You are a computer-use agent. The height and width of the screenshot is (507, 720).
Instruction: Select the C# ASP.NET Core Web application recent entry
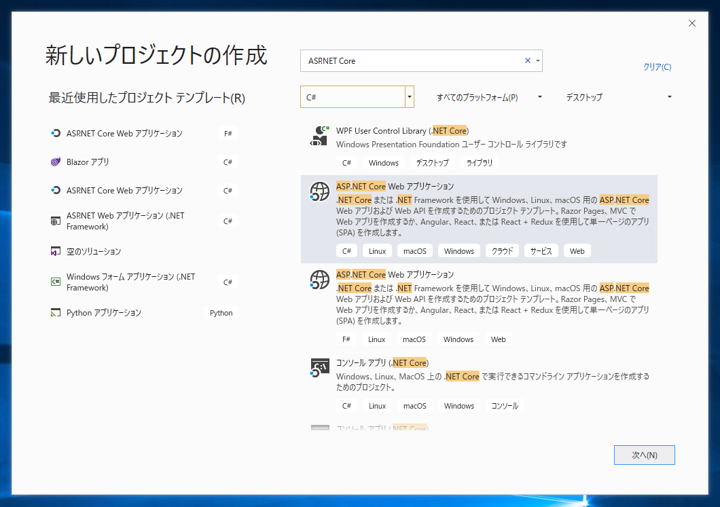(124, 191)
